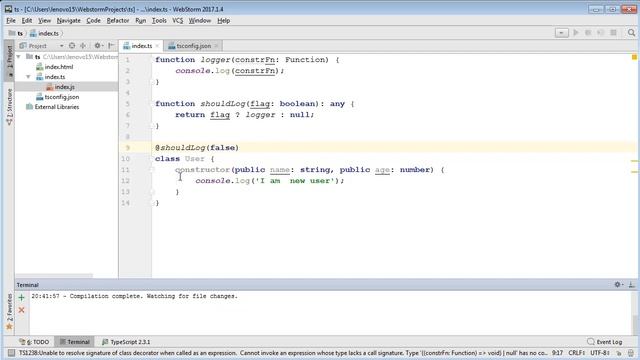Open Project panel settings gear
The image size is (640, 360).
coord(98,46)
